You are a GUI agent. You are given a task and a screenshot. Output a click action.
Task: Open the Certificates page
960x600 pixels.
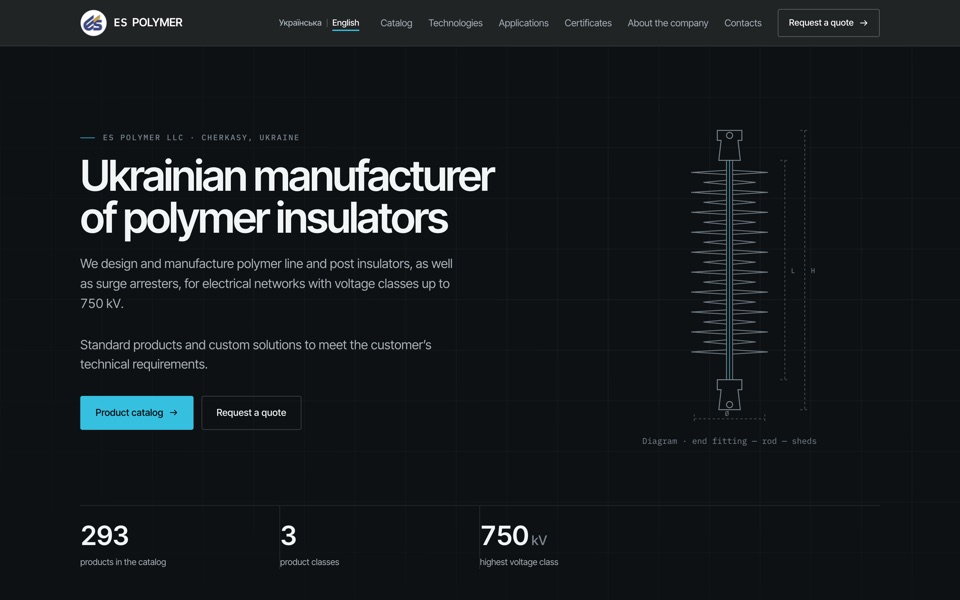point(588,23)
